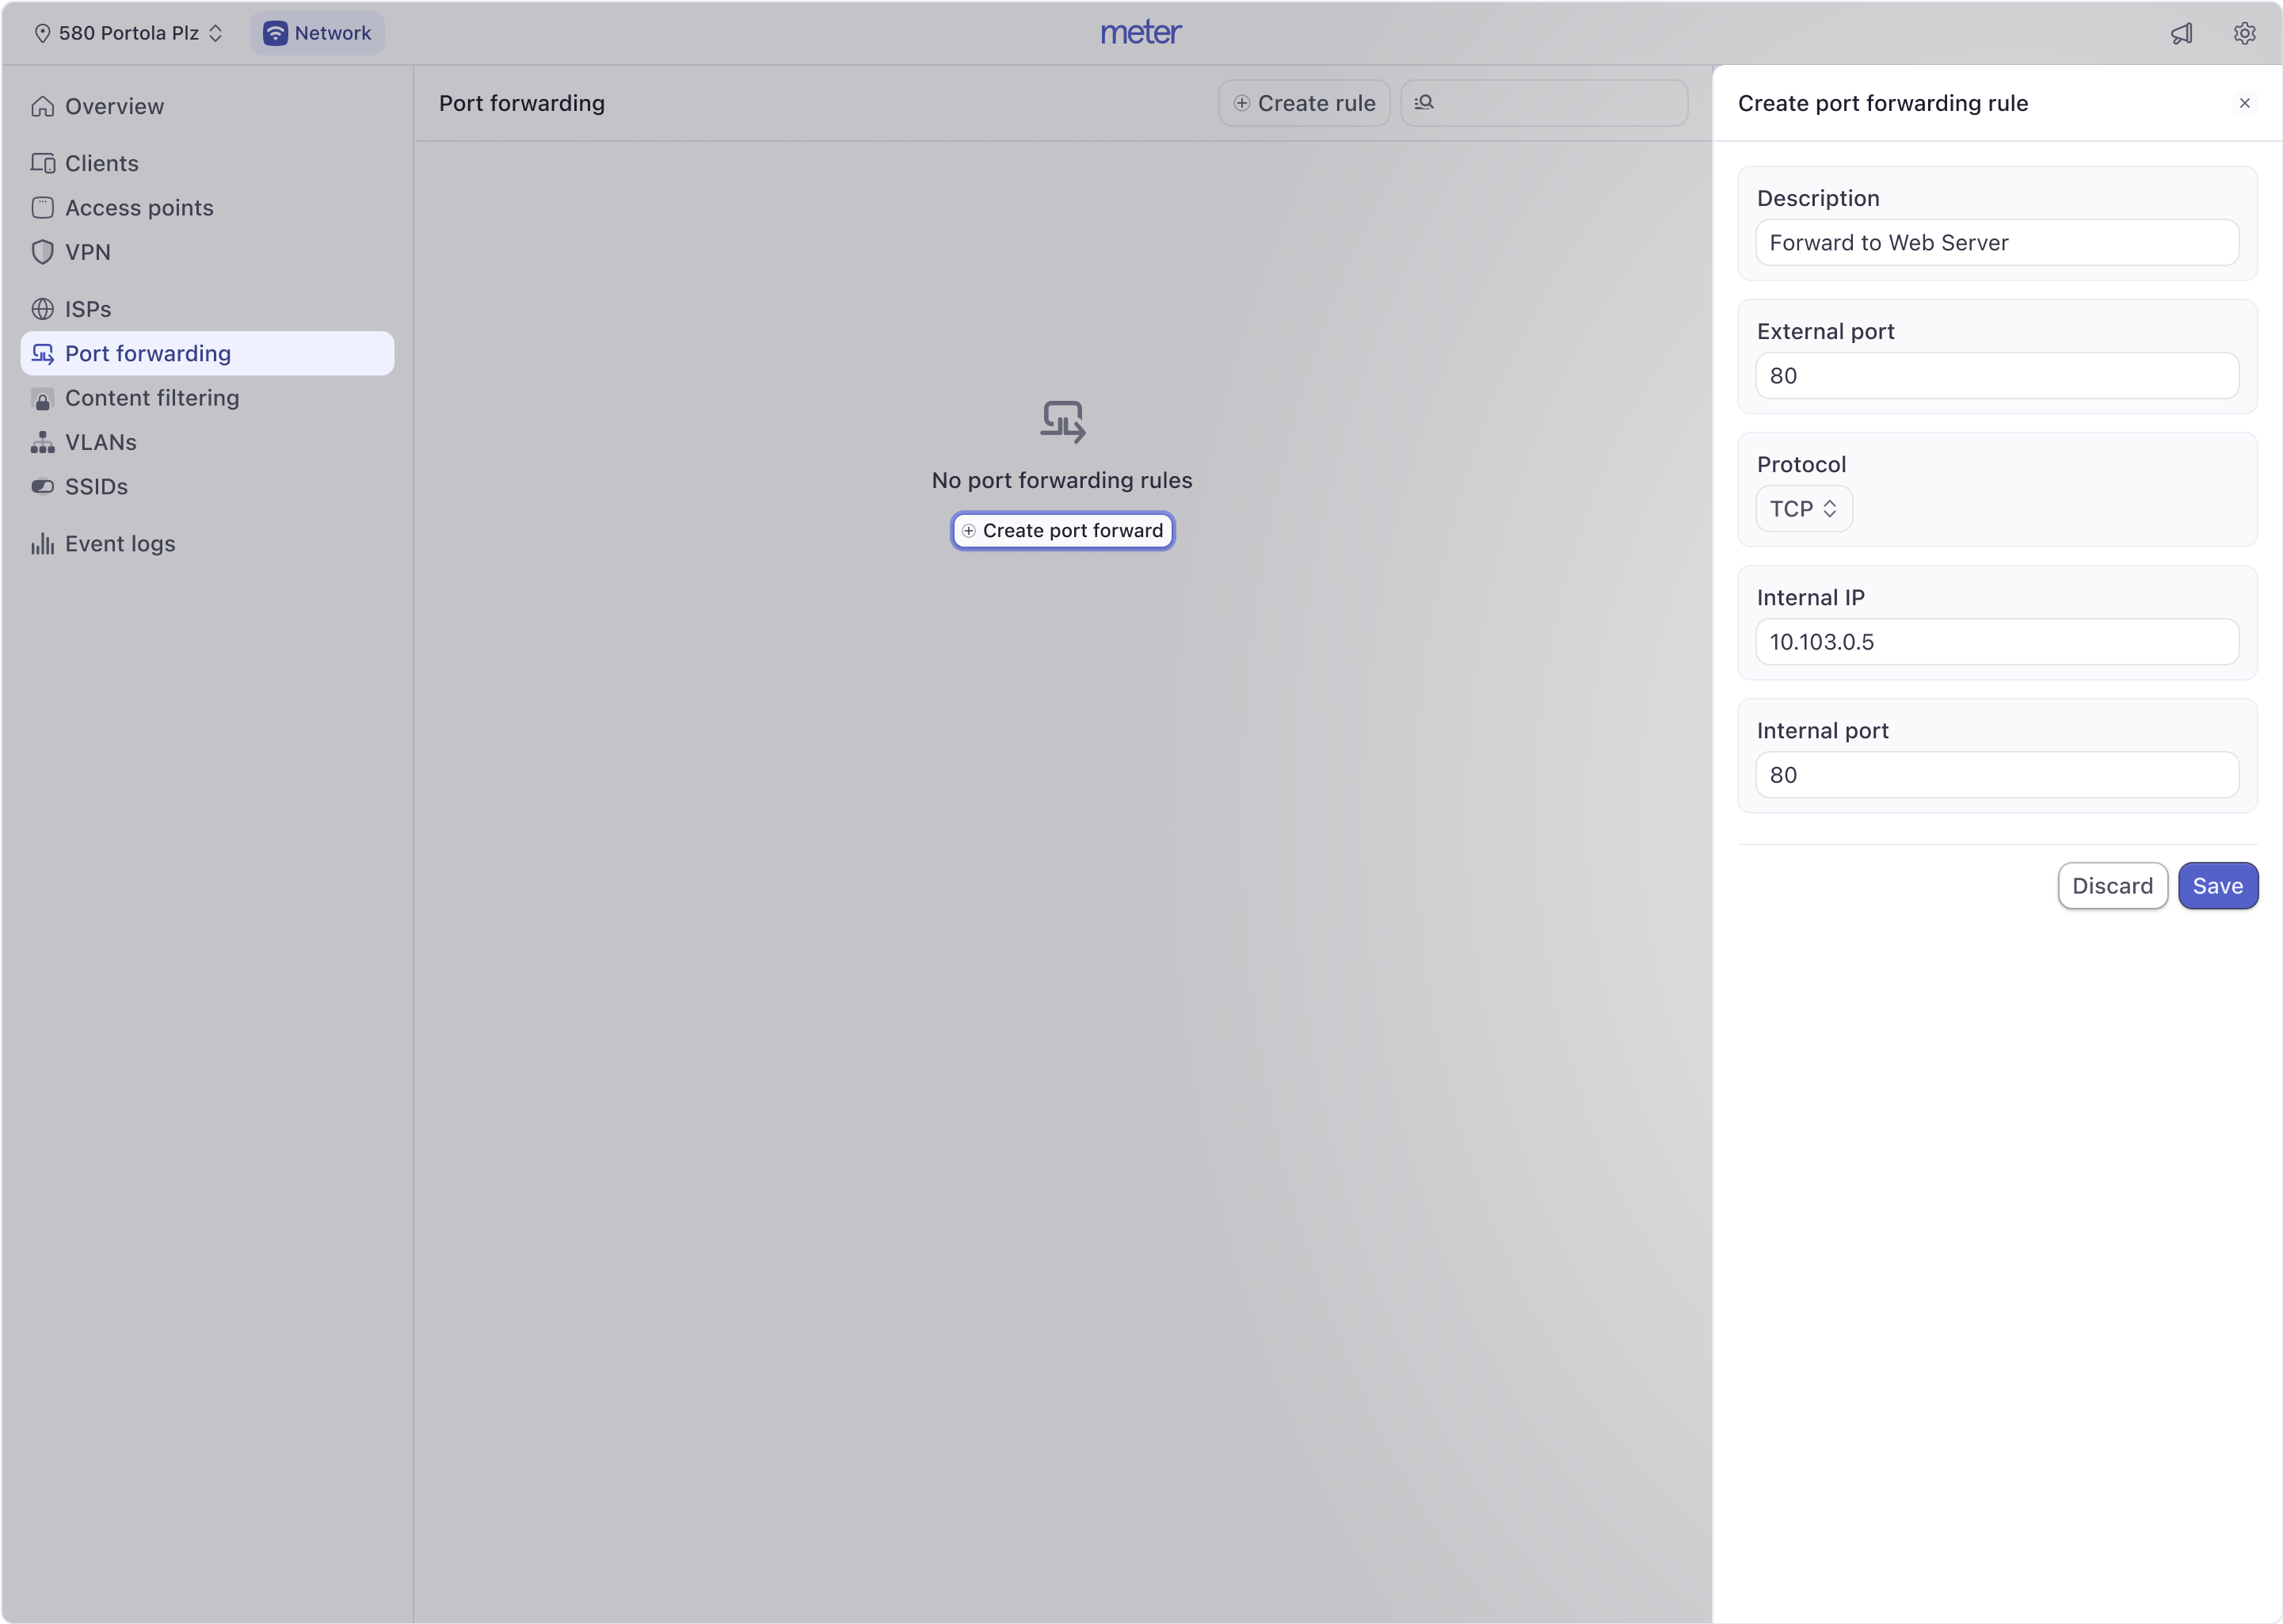
Task: Go to VLANs
Action: tap(207, 442)
